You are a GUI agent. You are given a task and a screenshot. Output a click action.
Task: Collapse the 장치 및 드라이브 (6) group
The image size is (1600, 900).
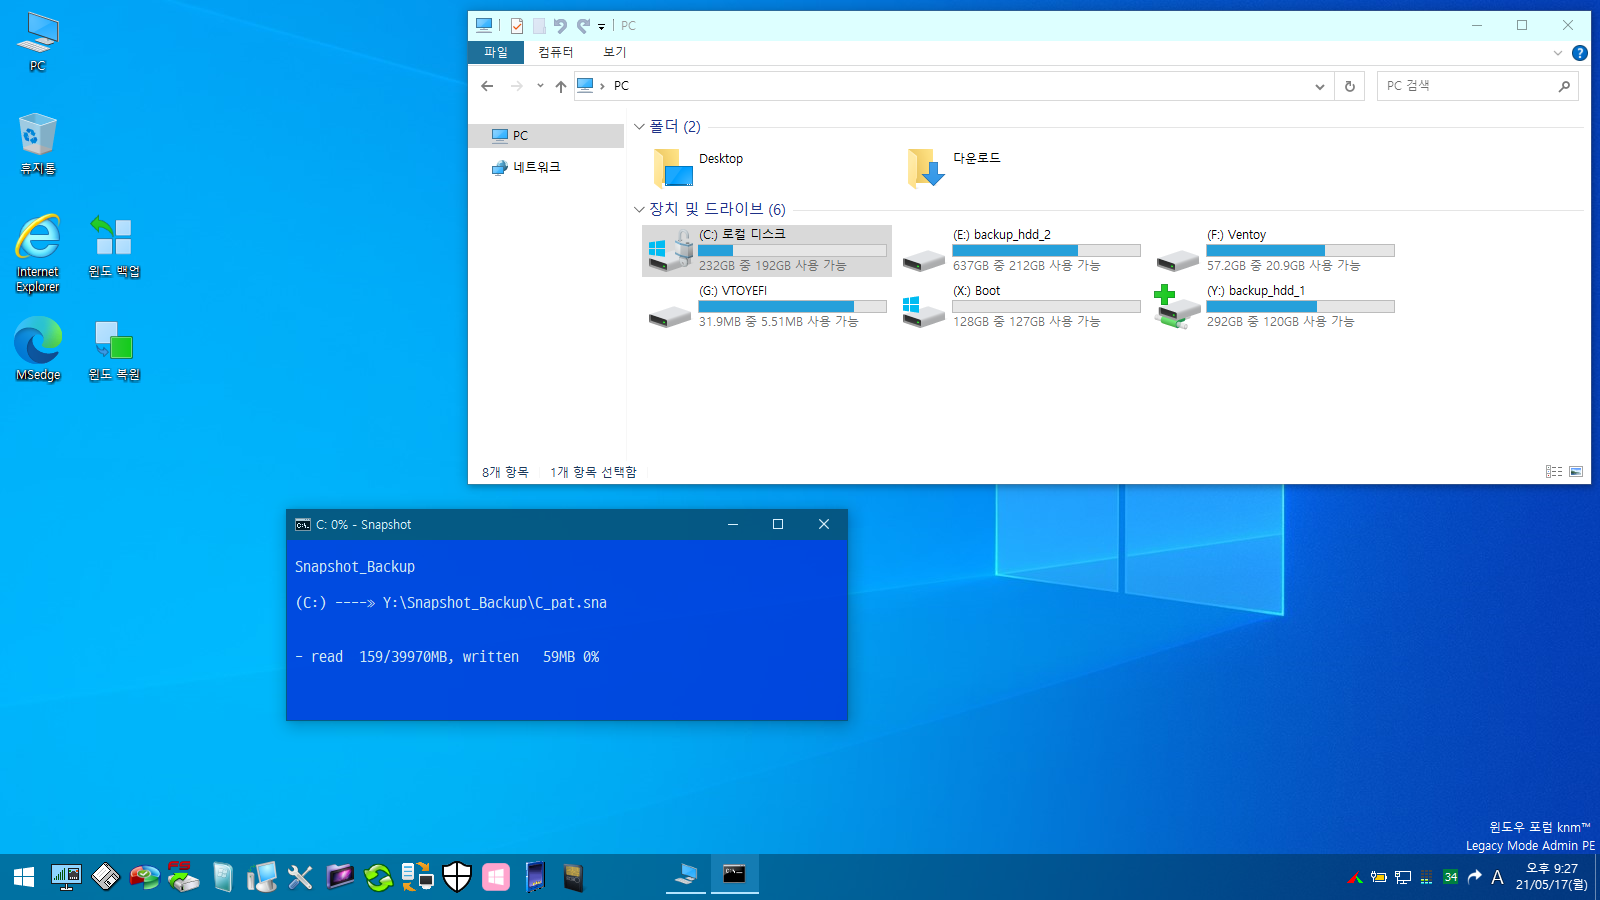639,210
